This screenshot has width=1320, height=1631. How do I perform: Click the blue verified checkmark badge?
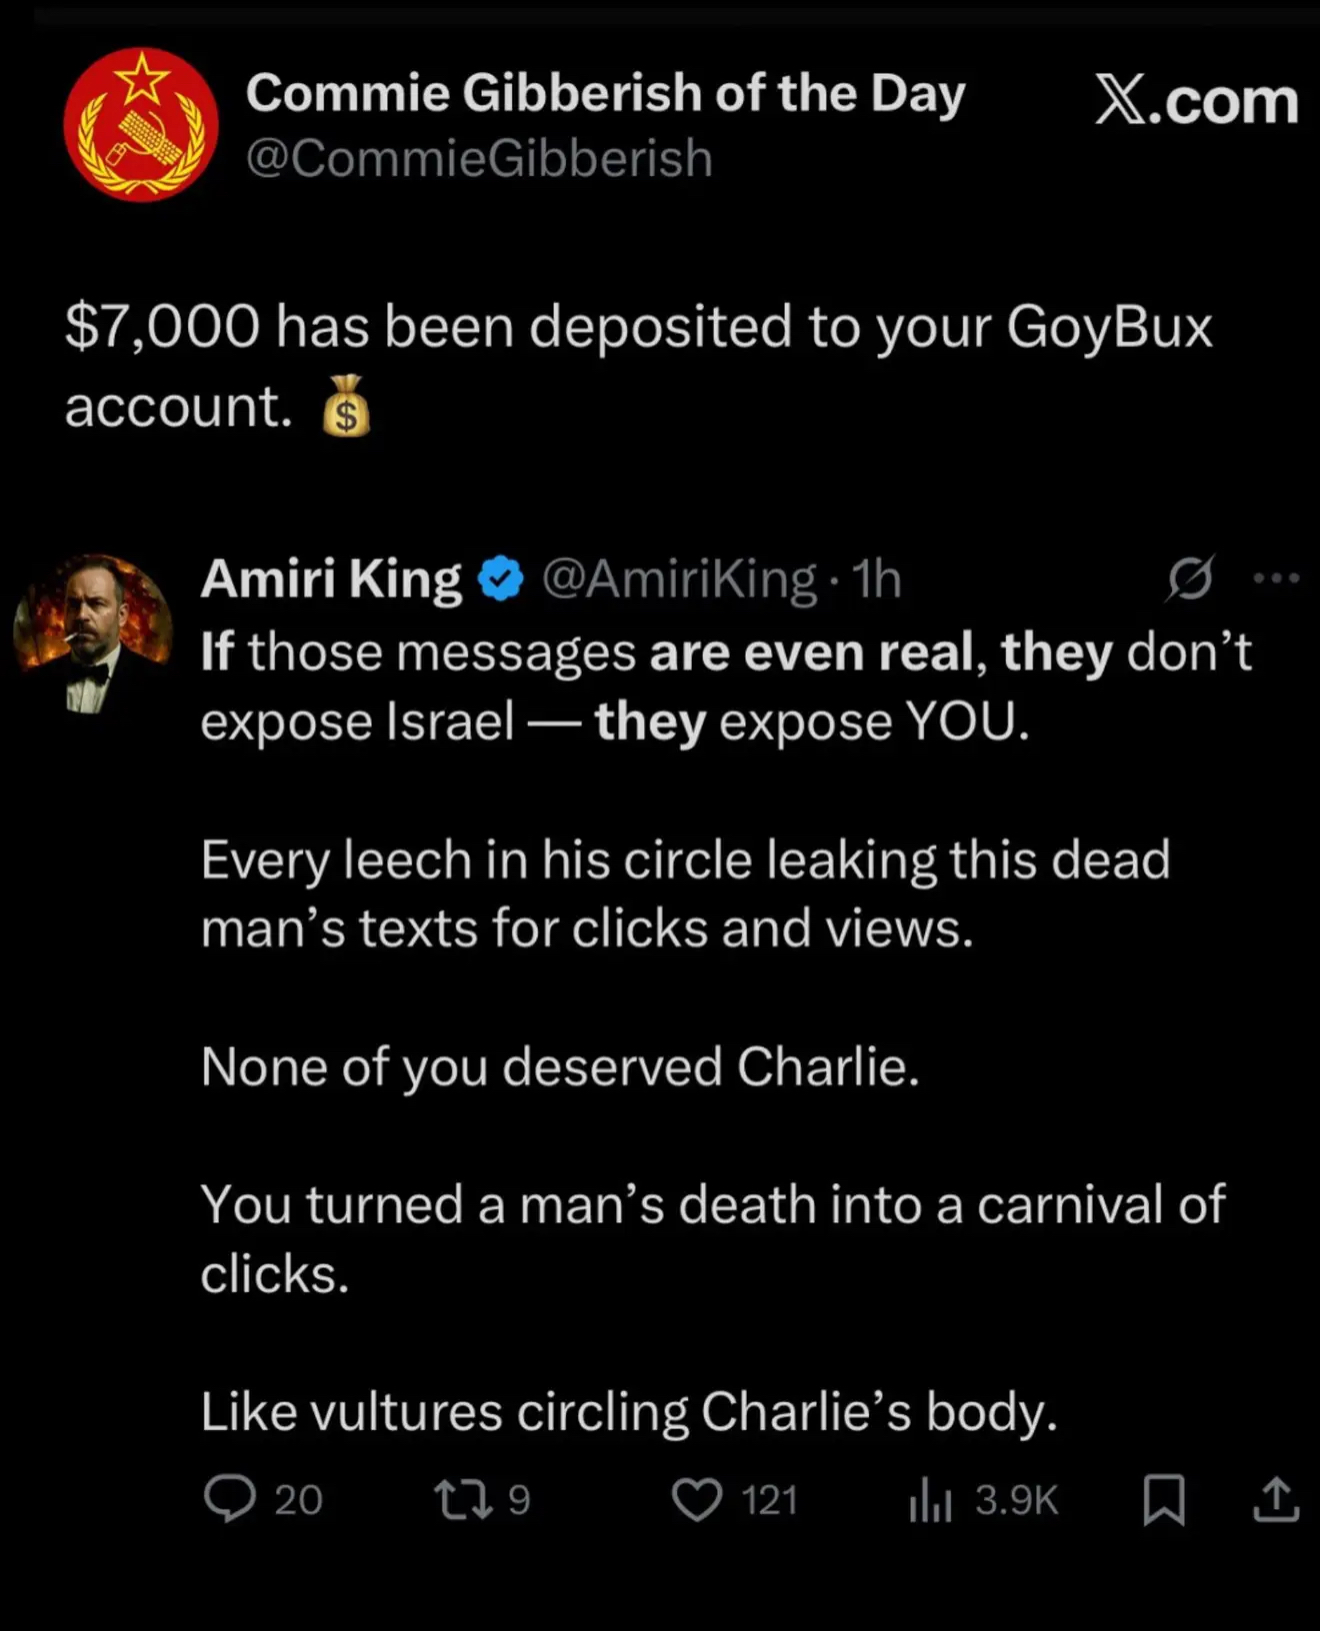[501, 579]
